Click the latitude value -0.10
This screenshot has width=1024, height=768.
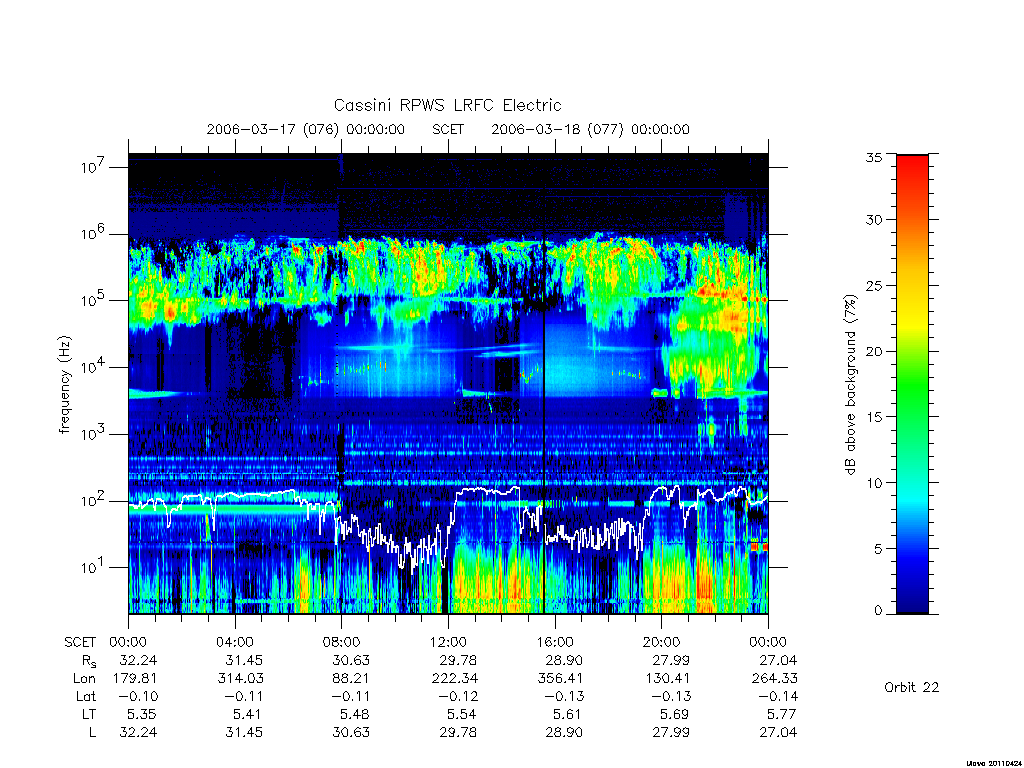coord(138,696)
